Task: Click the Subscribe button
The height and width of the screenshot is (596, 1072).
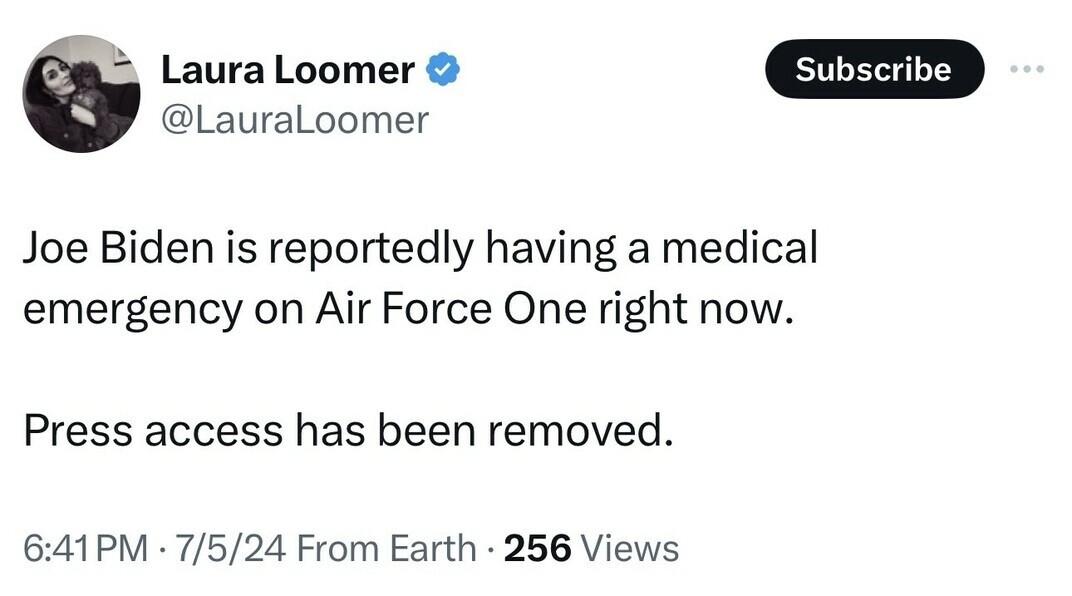Action: coord(874,69)
